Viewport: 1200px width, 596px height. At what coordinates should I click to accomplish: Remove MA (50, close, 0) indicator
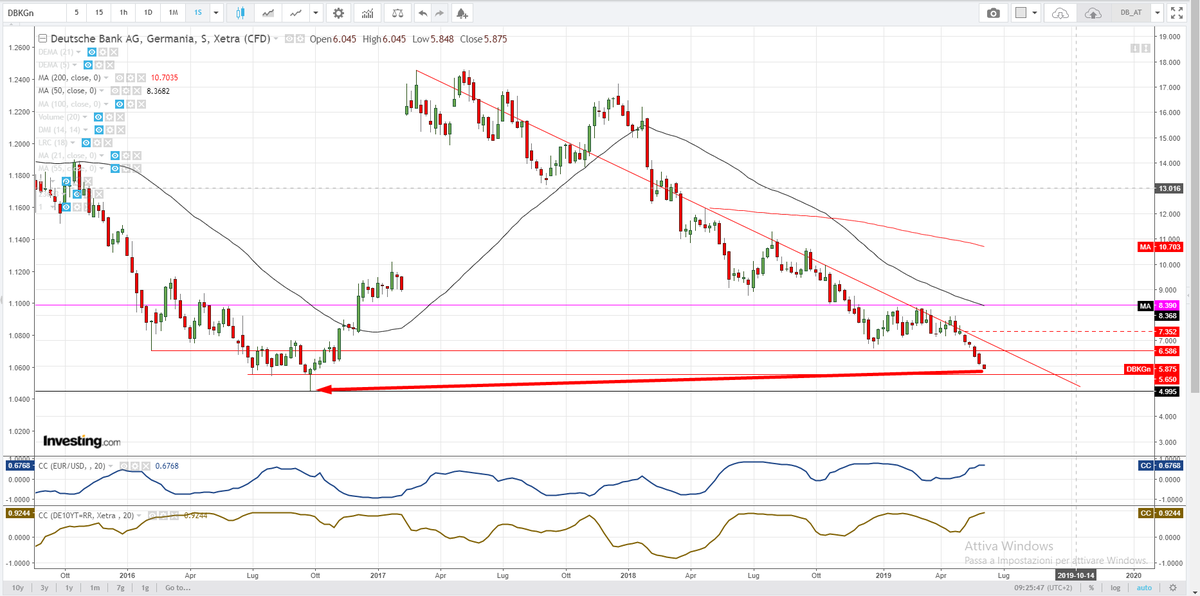tap(137, 91)
